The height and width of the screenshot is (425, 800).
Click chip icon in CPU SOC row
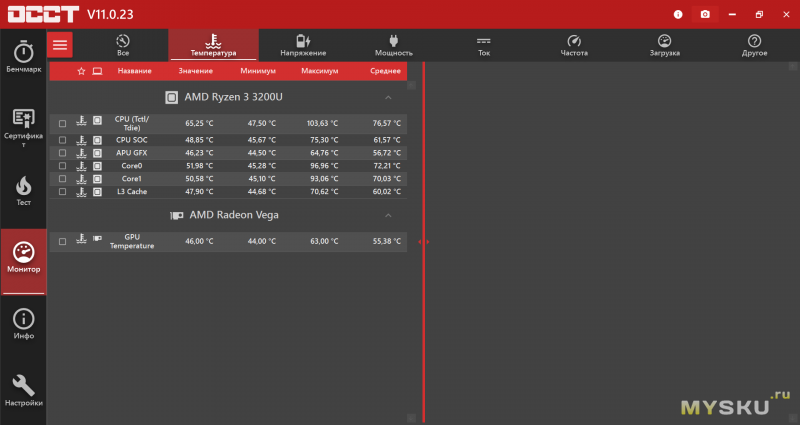(x=97, y=140)
